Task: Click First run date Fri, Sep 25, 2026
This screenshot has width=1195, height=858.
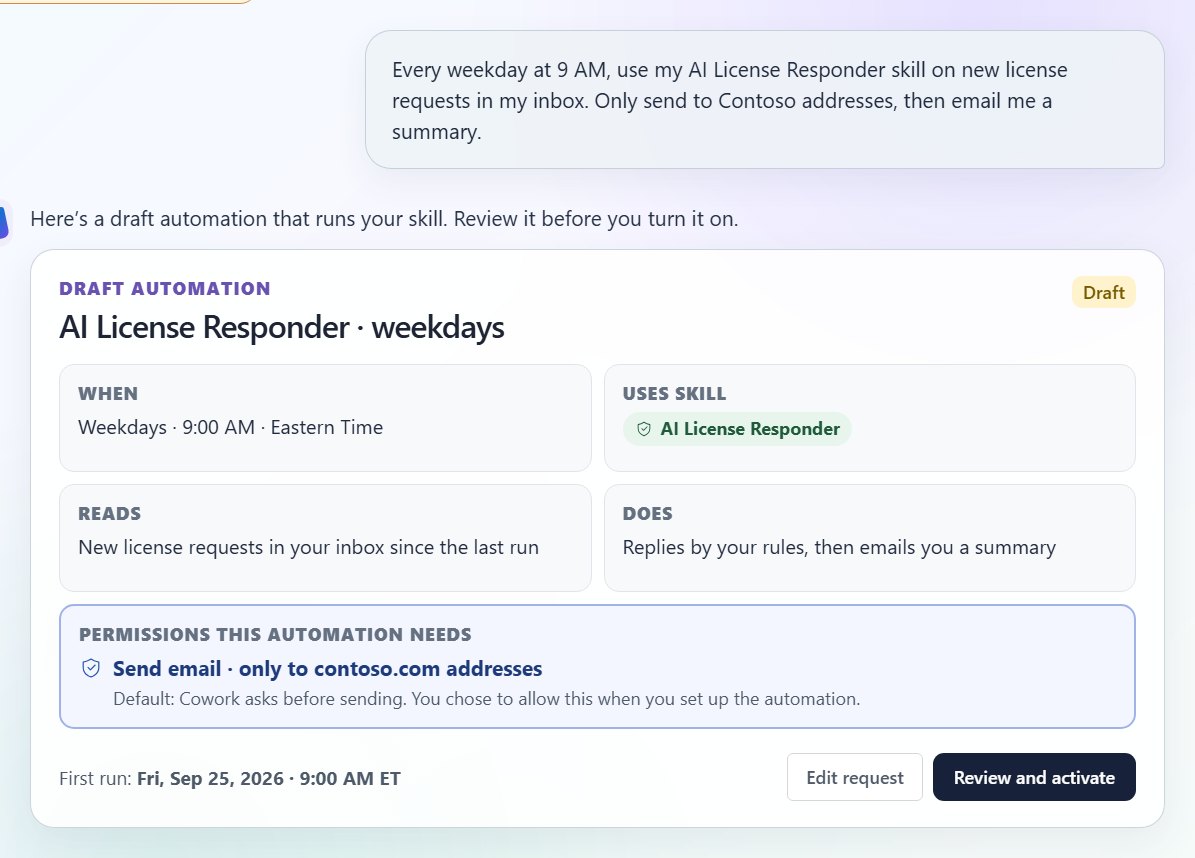Action: [x=268, y=779]
